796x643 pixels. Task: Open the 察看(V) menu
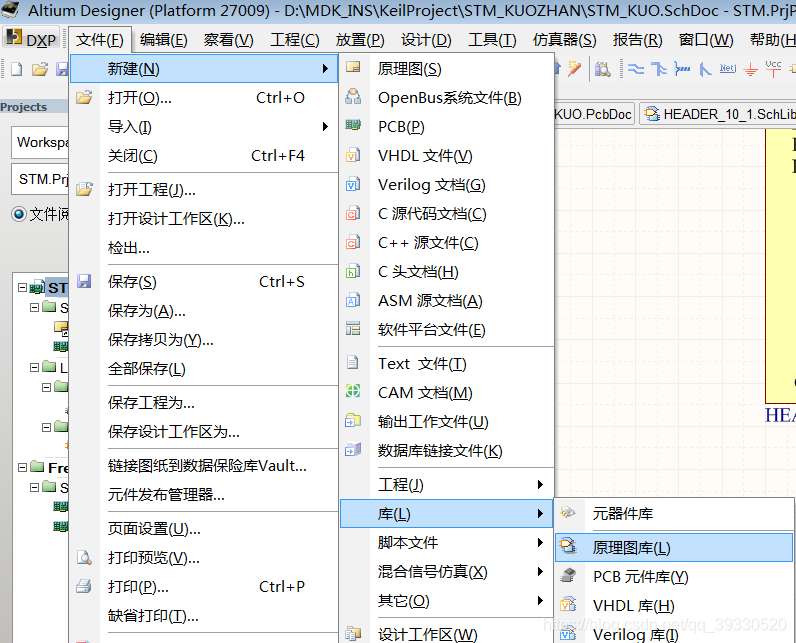[228, 40]
